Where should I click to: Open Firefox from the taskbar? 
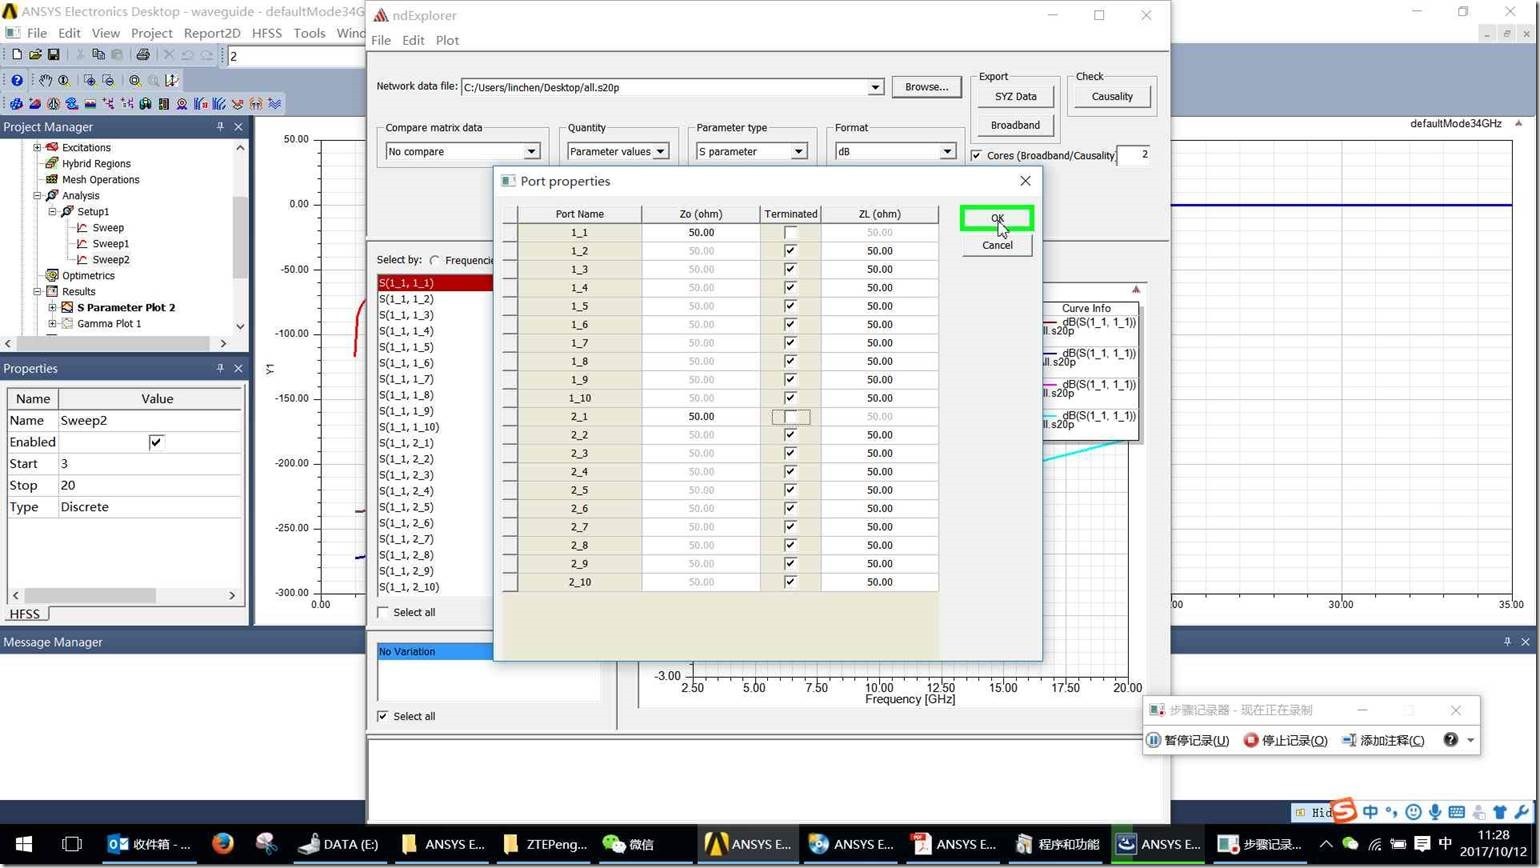(x=222, y=844)
